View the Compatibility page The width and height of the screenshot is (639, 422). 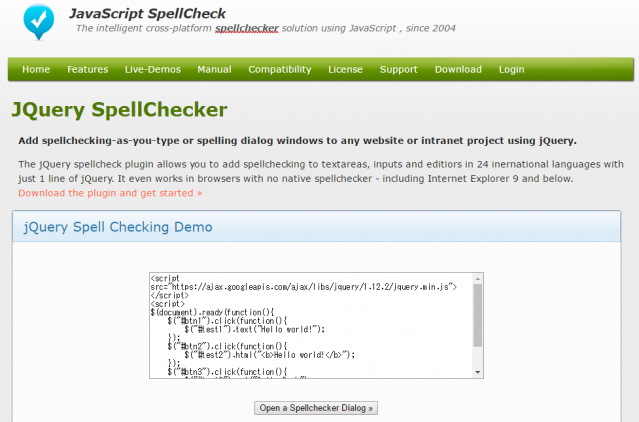(x=280, y=70)
